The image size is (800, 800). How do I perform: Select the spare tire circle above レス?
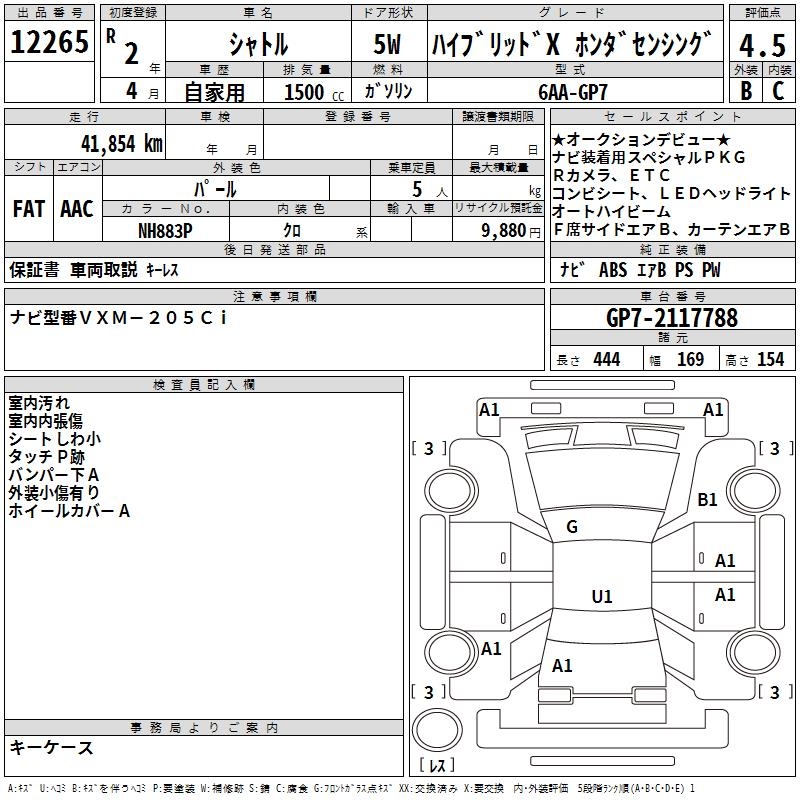click(437, 730)
